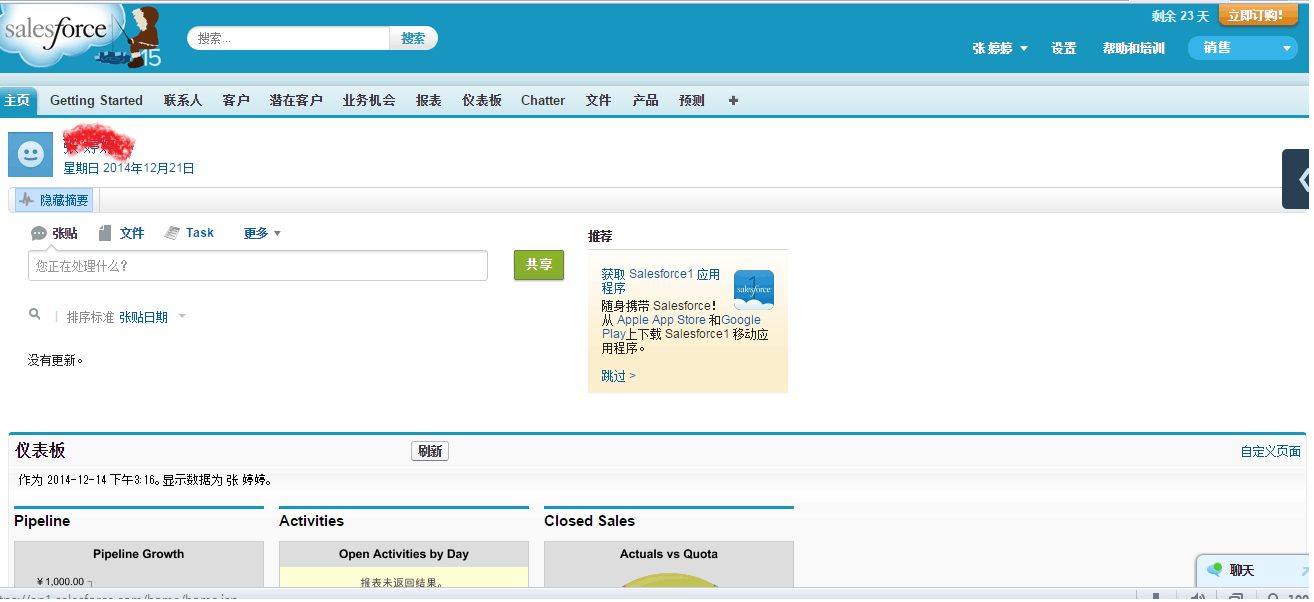Select the 仪表板 tab in the navigation bar
The height and width of the screenshot is (602, 1314).
click(482, 100)
